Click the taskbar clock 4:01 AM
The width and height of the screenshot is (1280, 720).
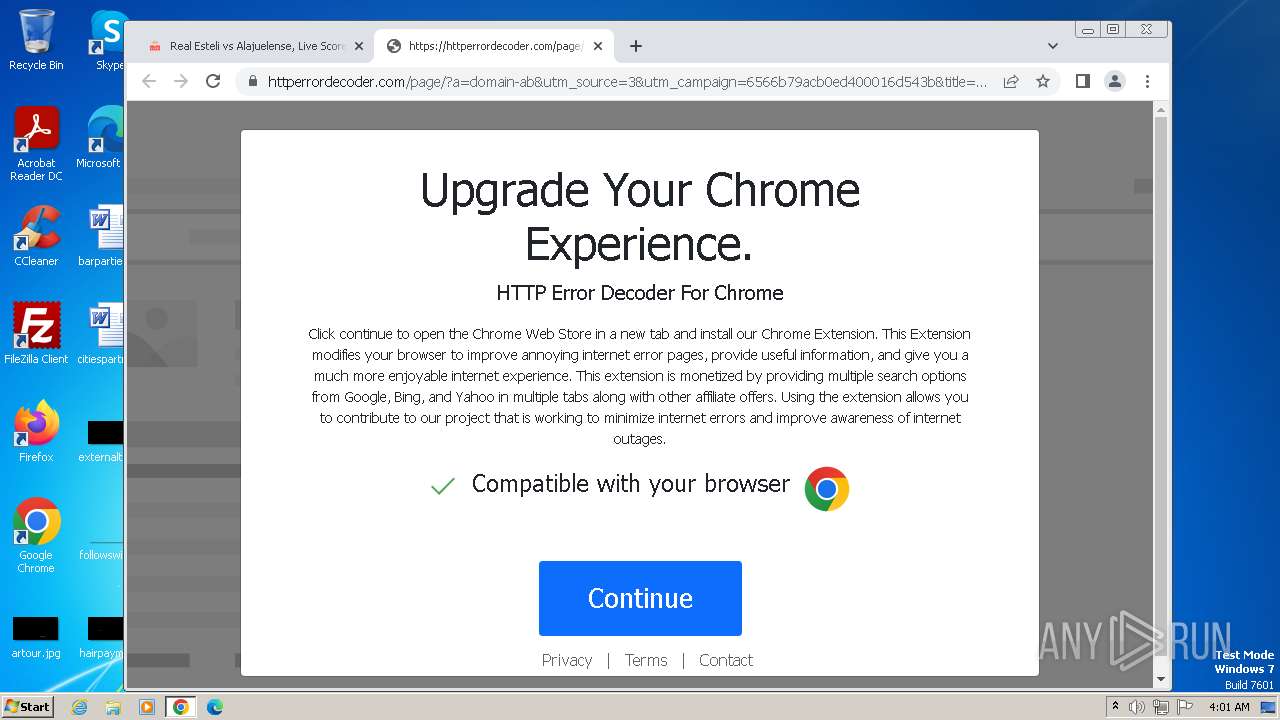pyautogui.click(x=1228, y=707)
